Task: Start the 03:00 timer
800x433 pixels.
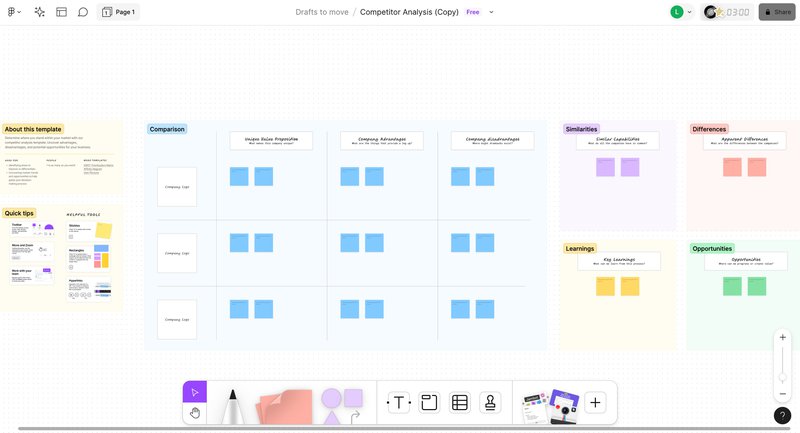Action: (x=737, y=12)
